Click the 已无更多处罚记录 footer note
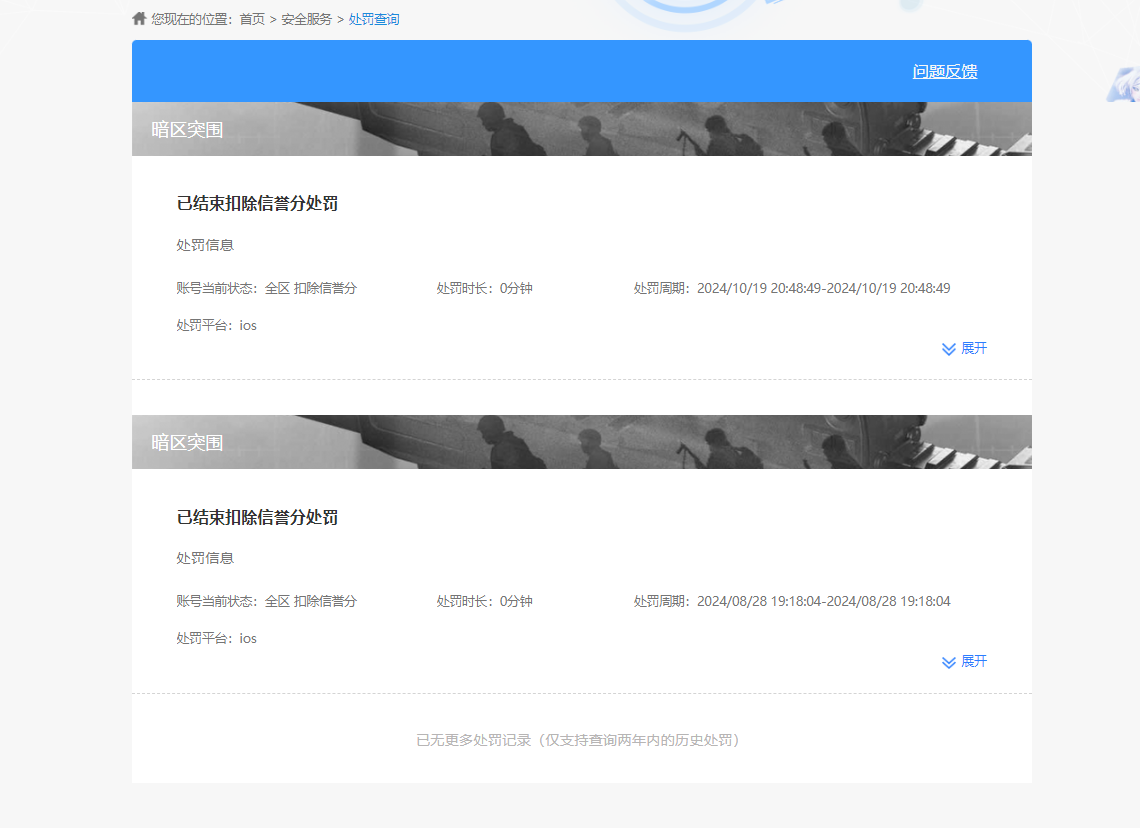The image size is (1140, 840). click(x=578, y=740)
